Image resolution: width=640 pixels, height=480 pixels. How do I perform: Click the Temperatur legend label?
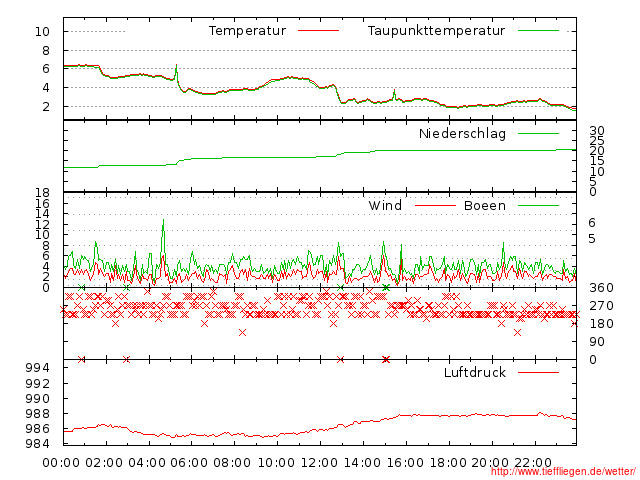tap(247, 31)
